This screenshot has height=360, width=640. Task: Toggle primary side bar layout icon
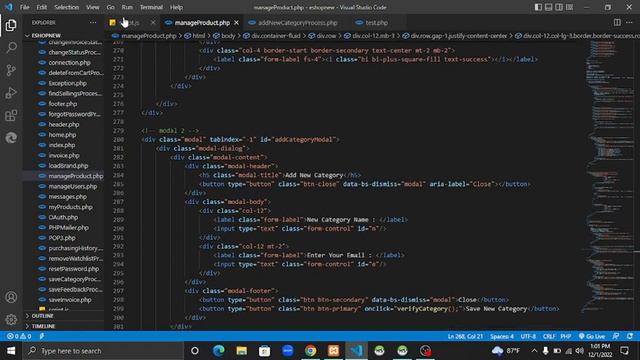[x=538, y=7]
